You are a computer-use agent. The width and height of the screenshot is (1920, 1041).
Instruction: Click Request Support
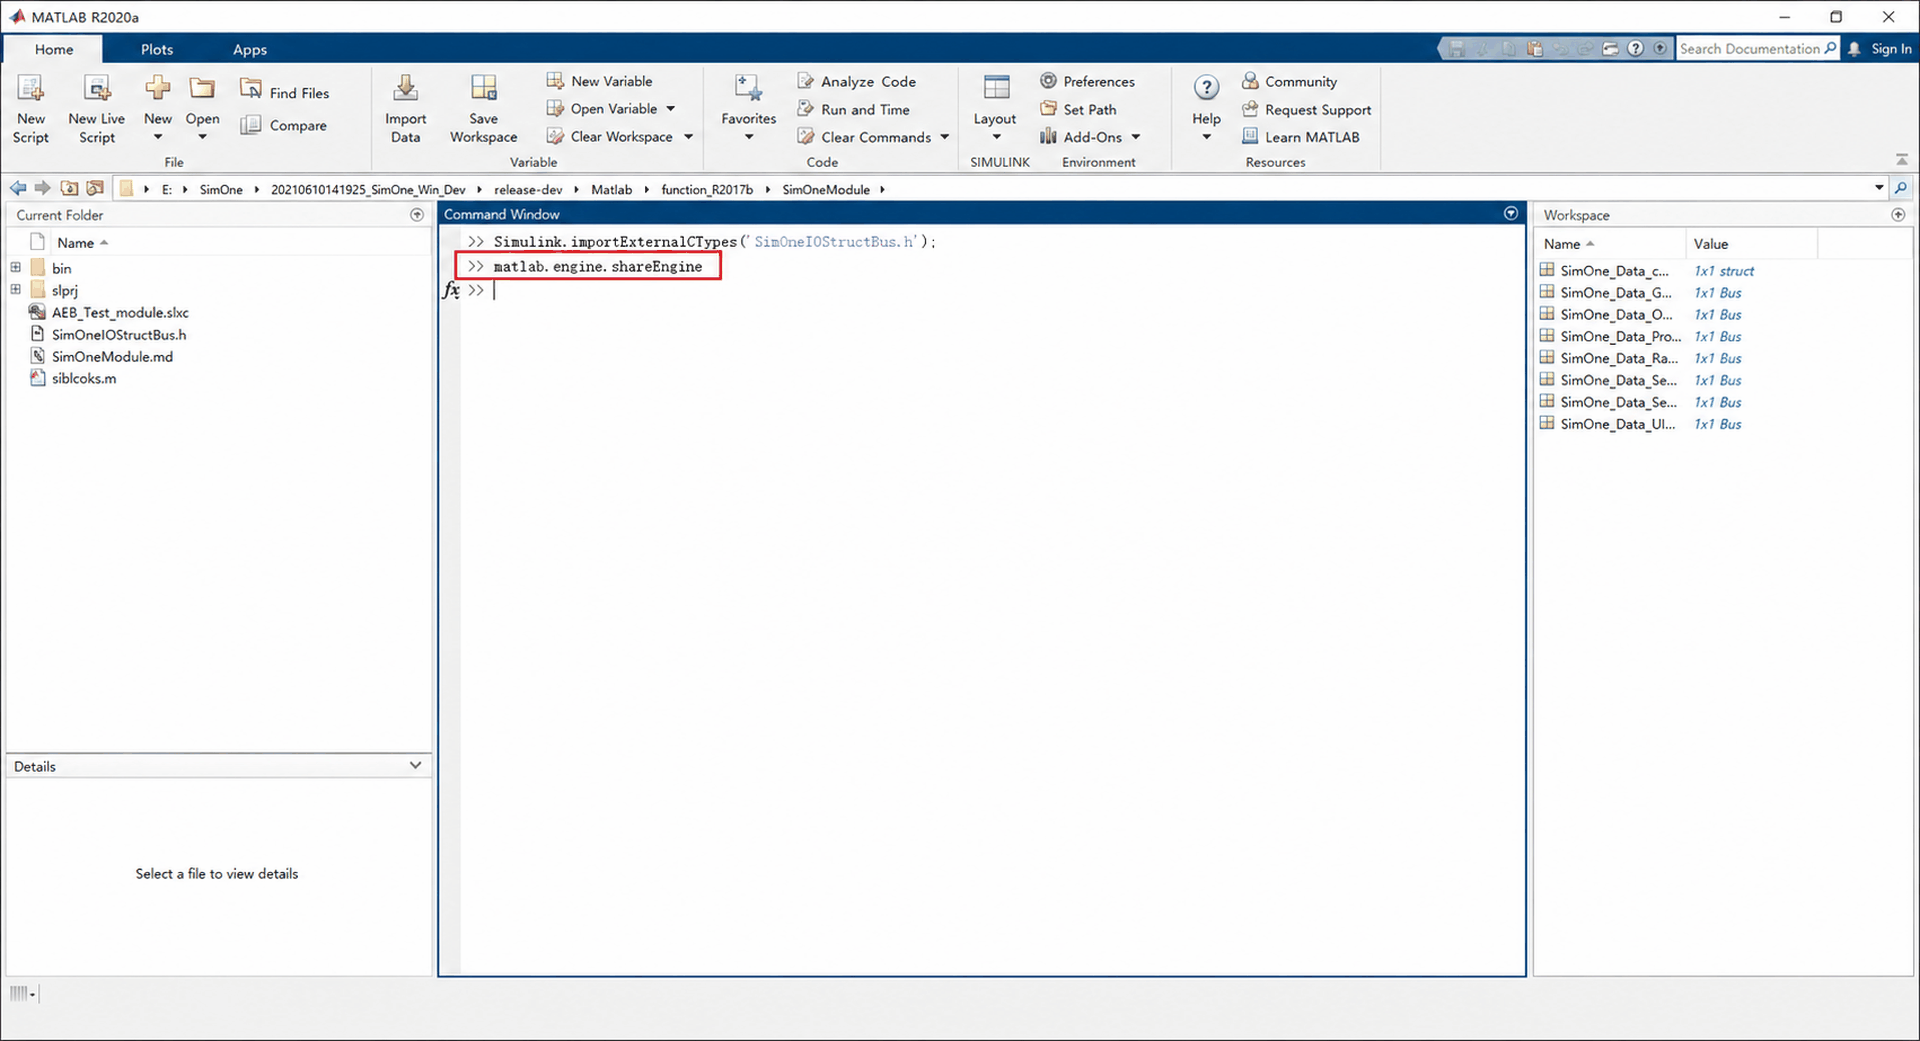(x=1307, y=109)
